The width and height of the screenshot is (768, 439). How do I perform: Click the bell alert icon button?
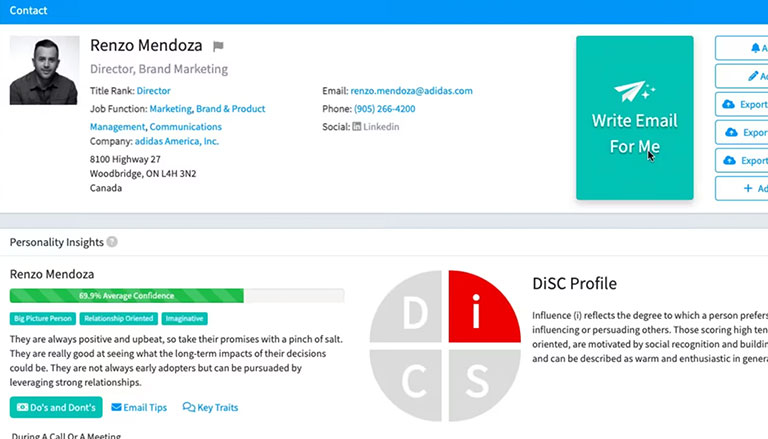[755, 48]
